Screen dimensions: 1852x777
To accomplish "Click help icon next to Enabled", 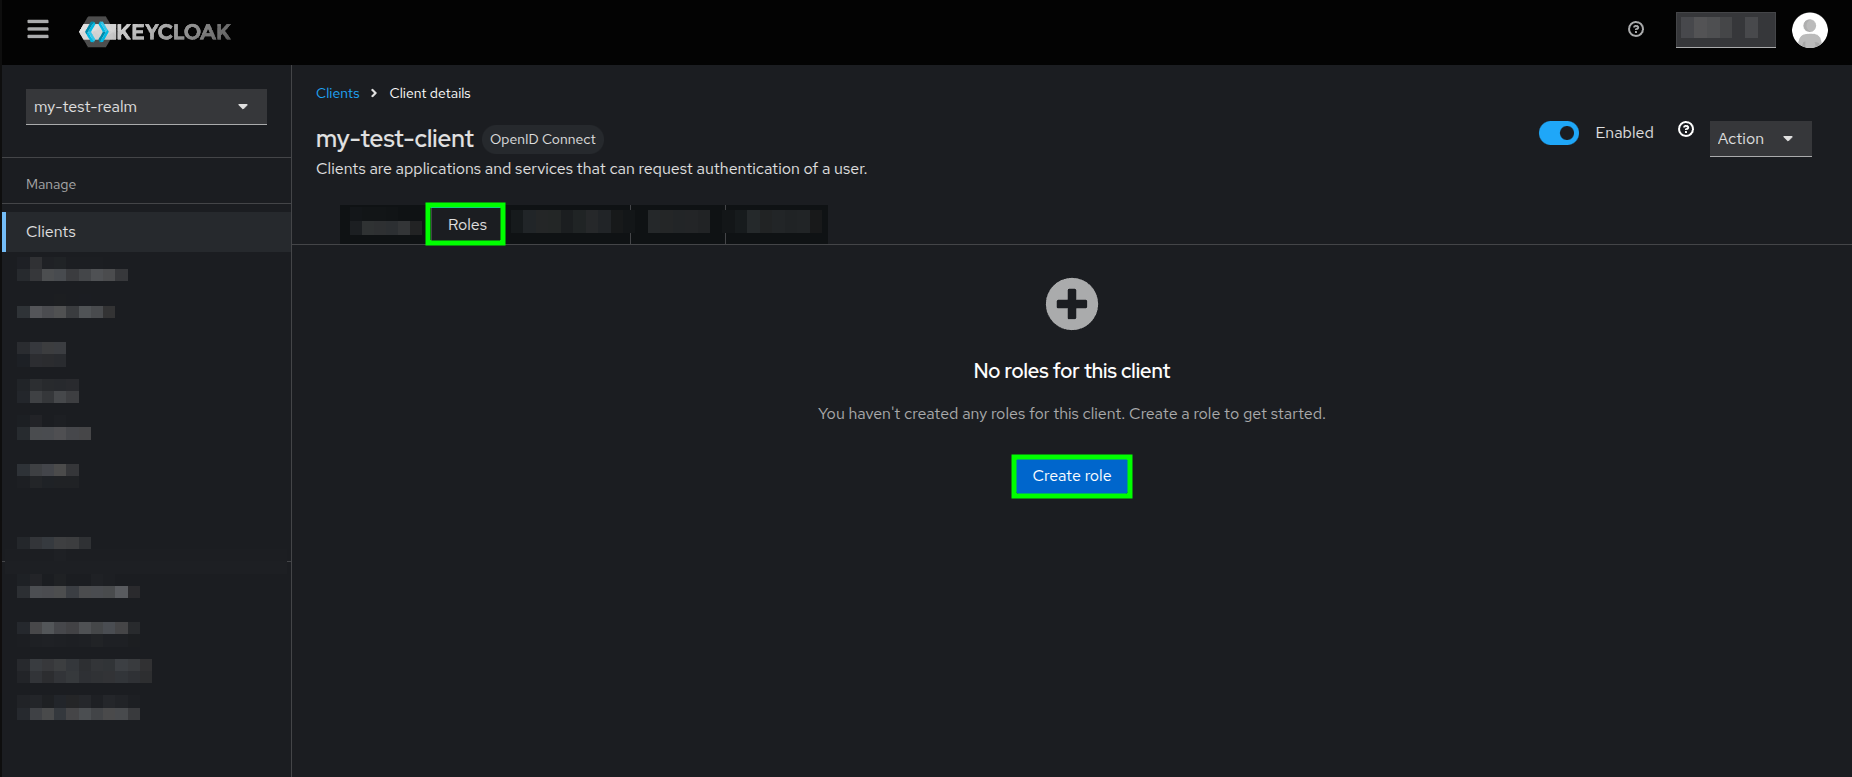I will (x=1686, y=129).
